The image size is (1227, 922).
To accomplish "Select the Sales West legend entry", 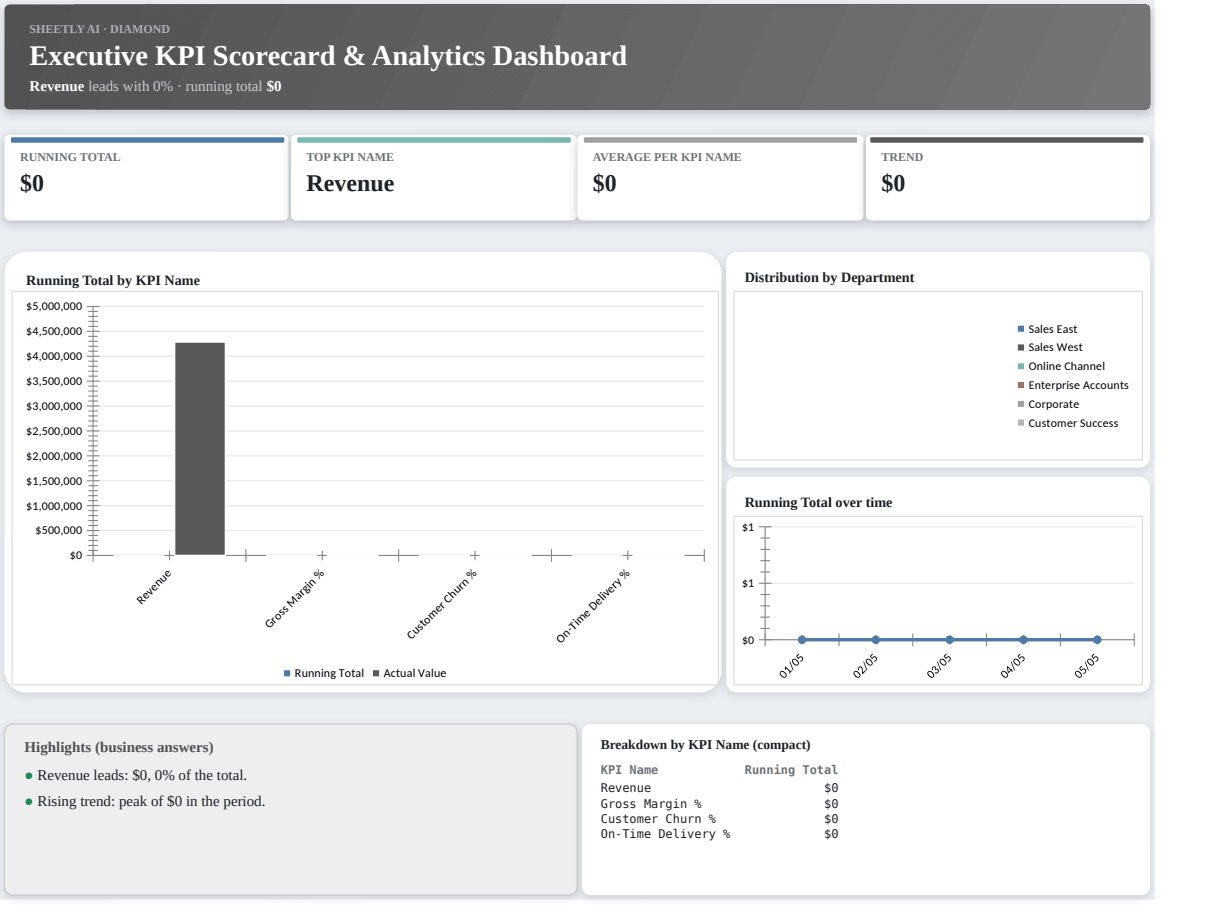I will (1050, 347).
